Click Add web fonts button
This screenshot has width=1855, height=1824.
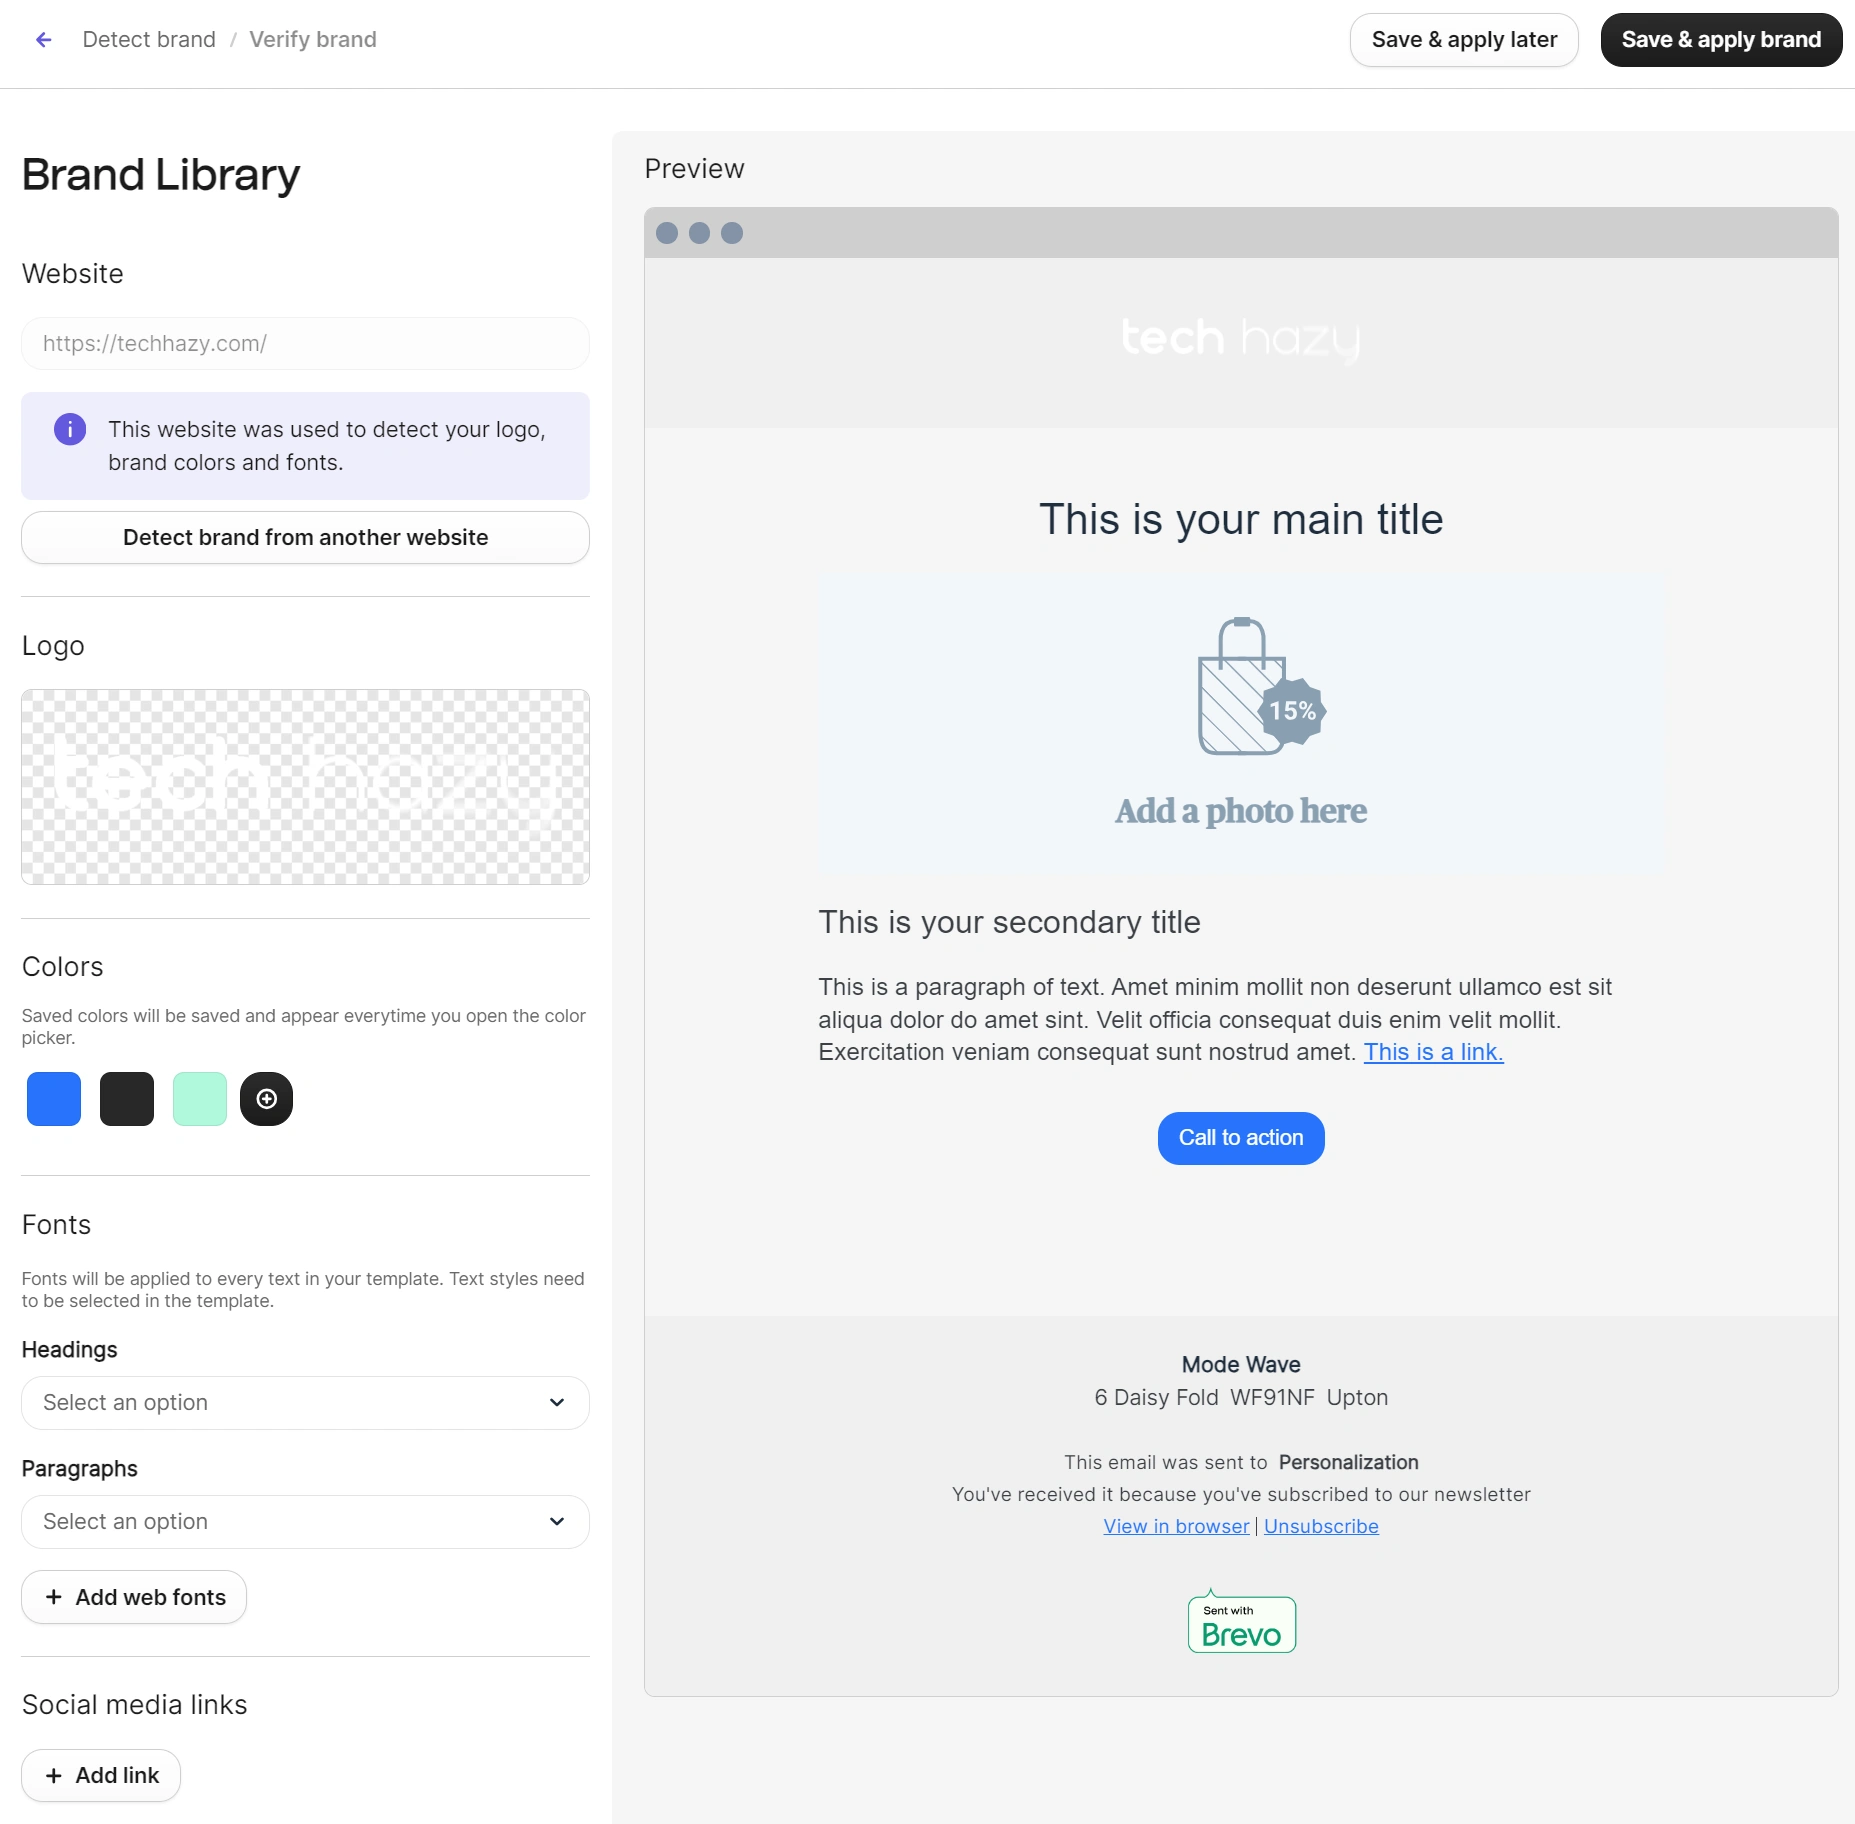(134, 1597)
